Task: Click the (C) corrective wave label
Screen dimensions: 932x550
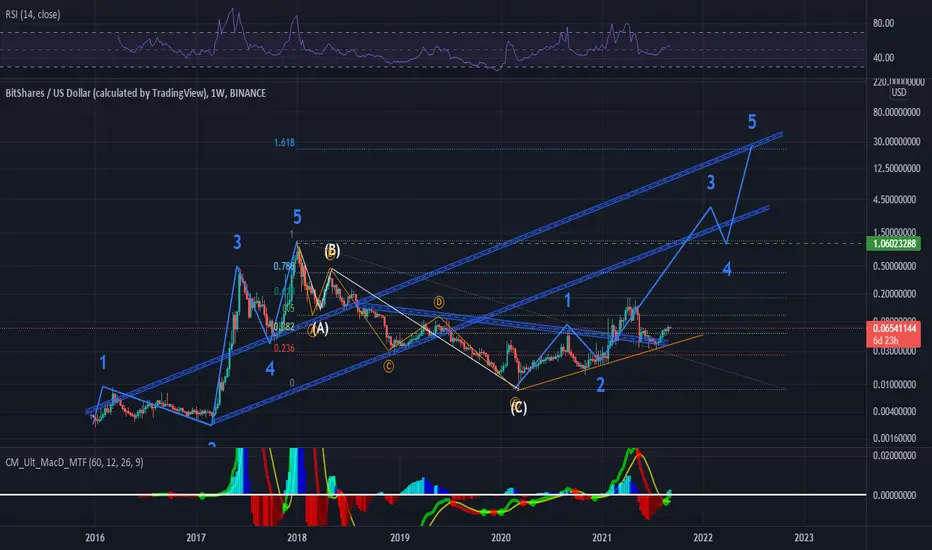Action: [x=519, y=408]
